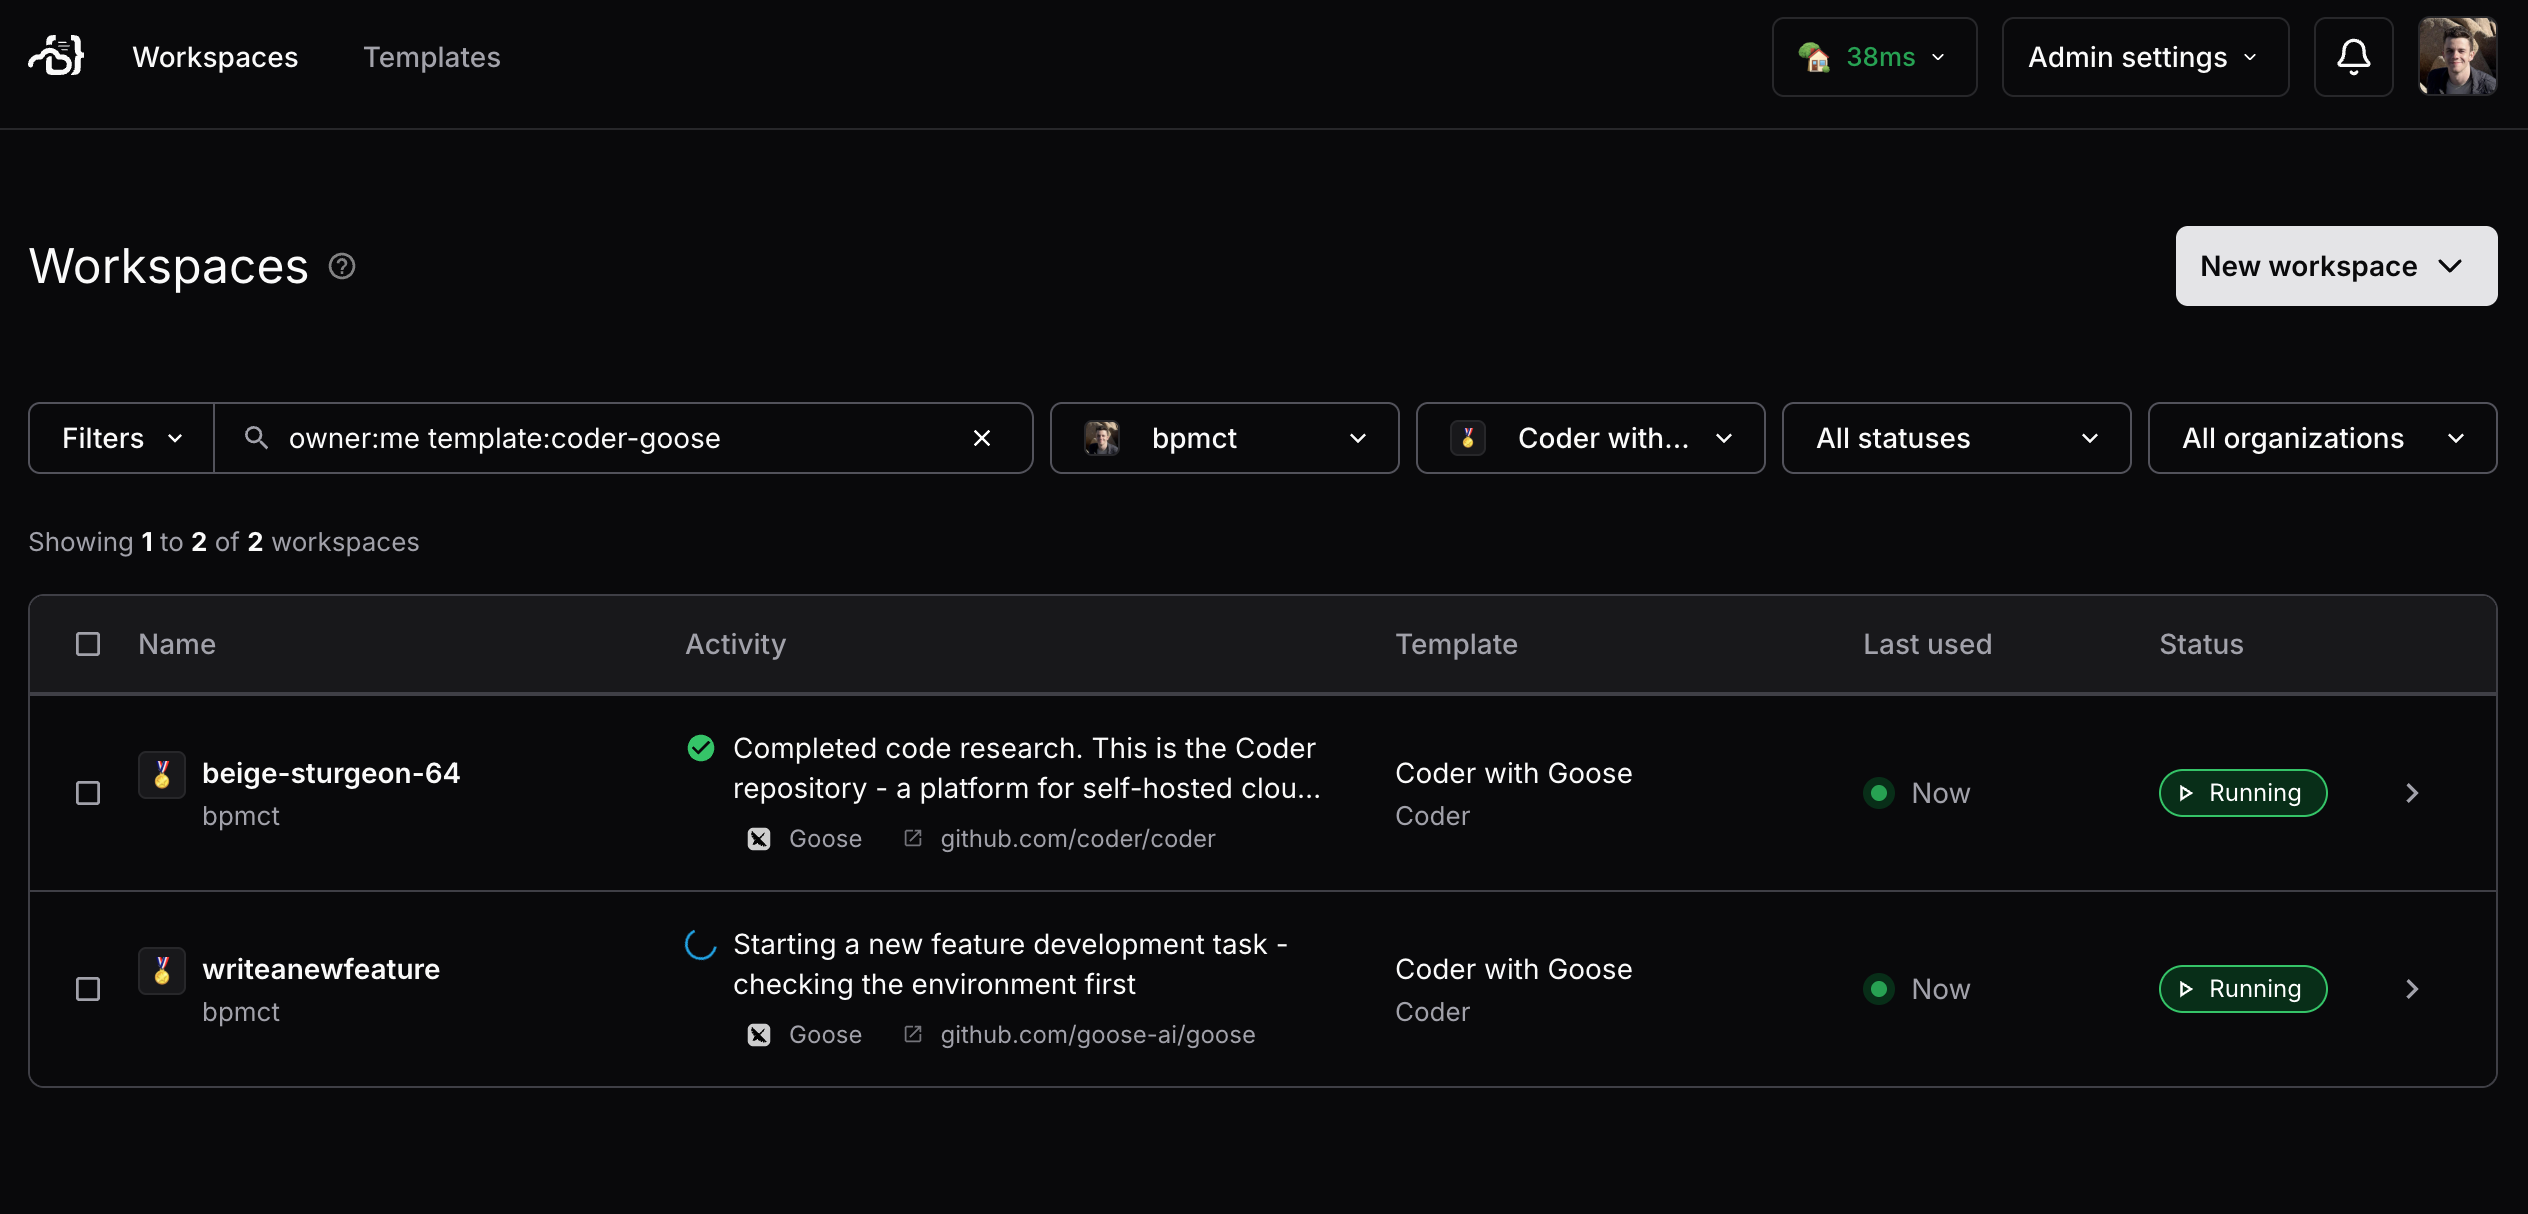This screenshot has width=2528, height=1214.
Task: Click the Running status for writeanewfeature
Action: coord(2242,988)
